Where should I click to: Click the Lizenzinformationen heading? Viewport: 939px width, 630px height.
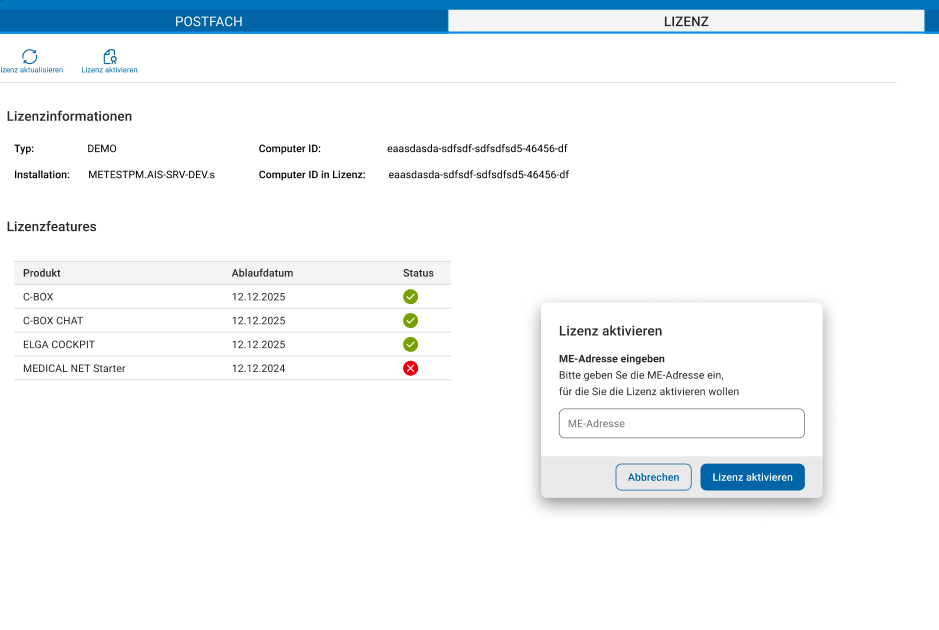pyautogui.click(x=69, y=116)
